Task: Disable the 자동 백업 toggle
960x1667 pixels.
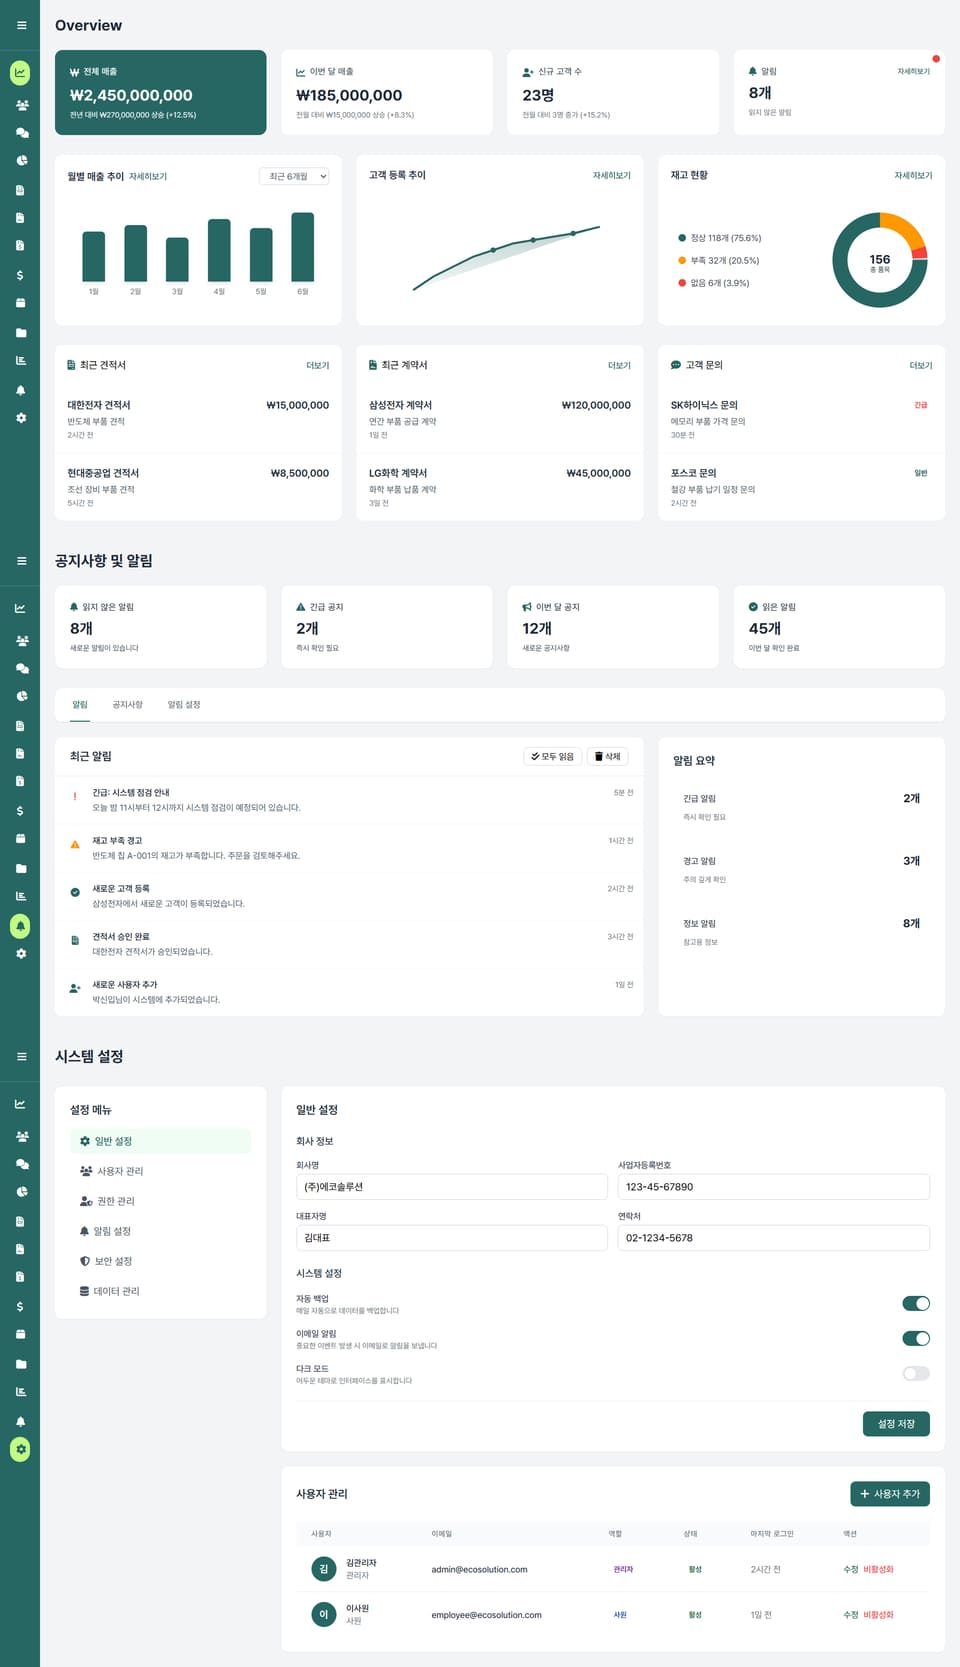Action: [915, 1303]
